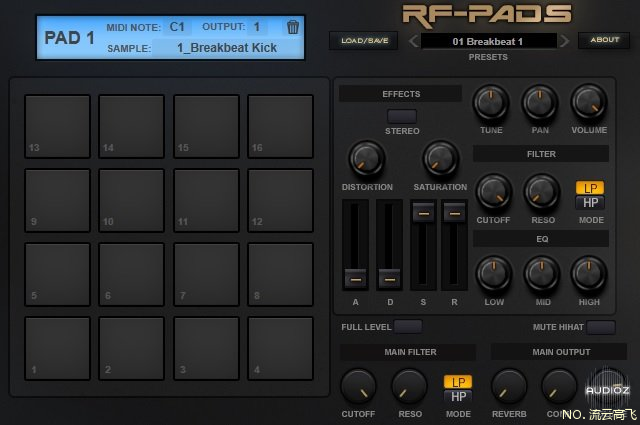This screenshot has width=640, height=425.
Task: Click the PAN knob
Action: point(540,102)
